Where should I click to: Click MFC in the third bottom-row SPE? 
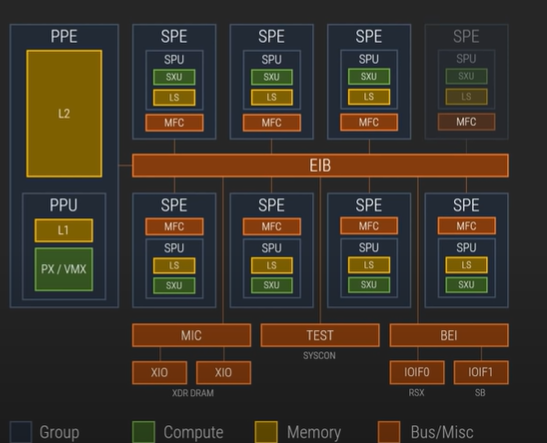click(369, 226)
